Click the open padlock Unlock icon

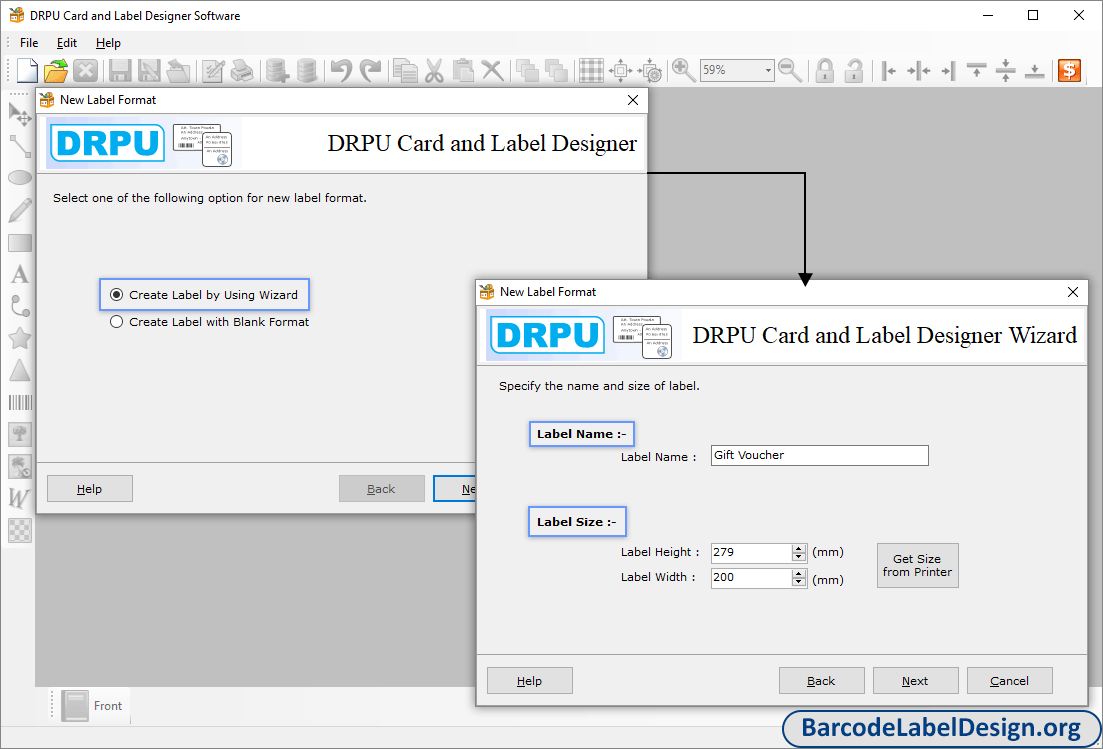pos(853,70)
